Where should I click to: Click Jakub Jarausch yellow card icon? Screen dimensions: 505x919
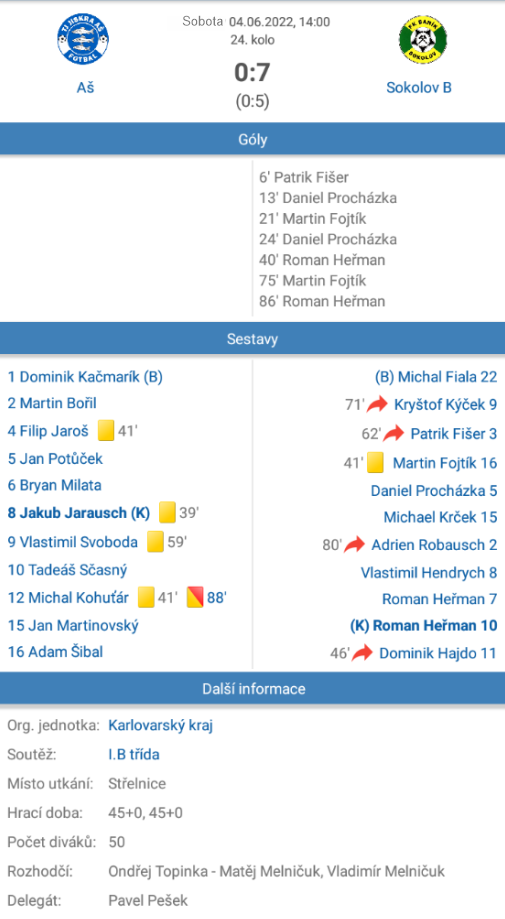(x=168, y=512)
